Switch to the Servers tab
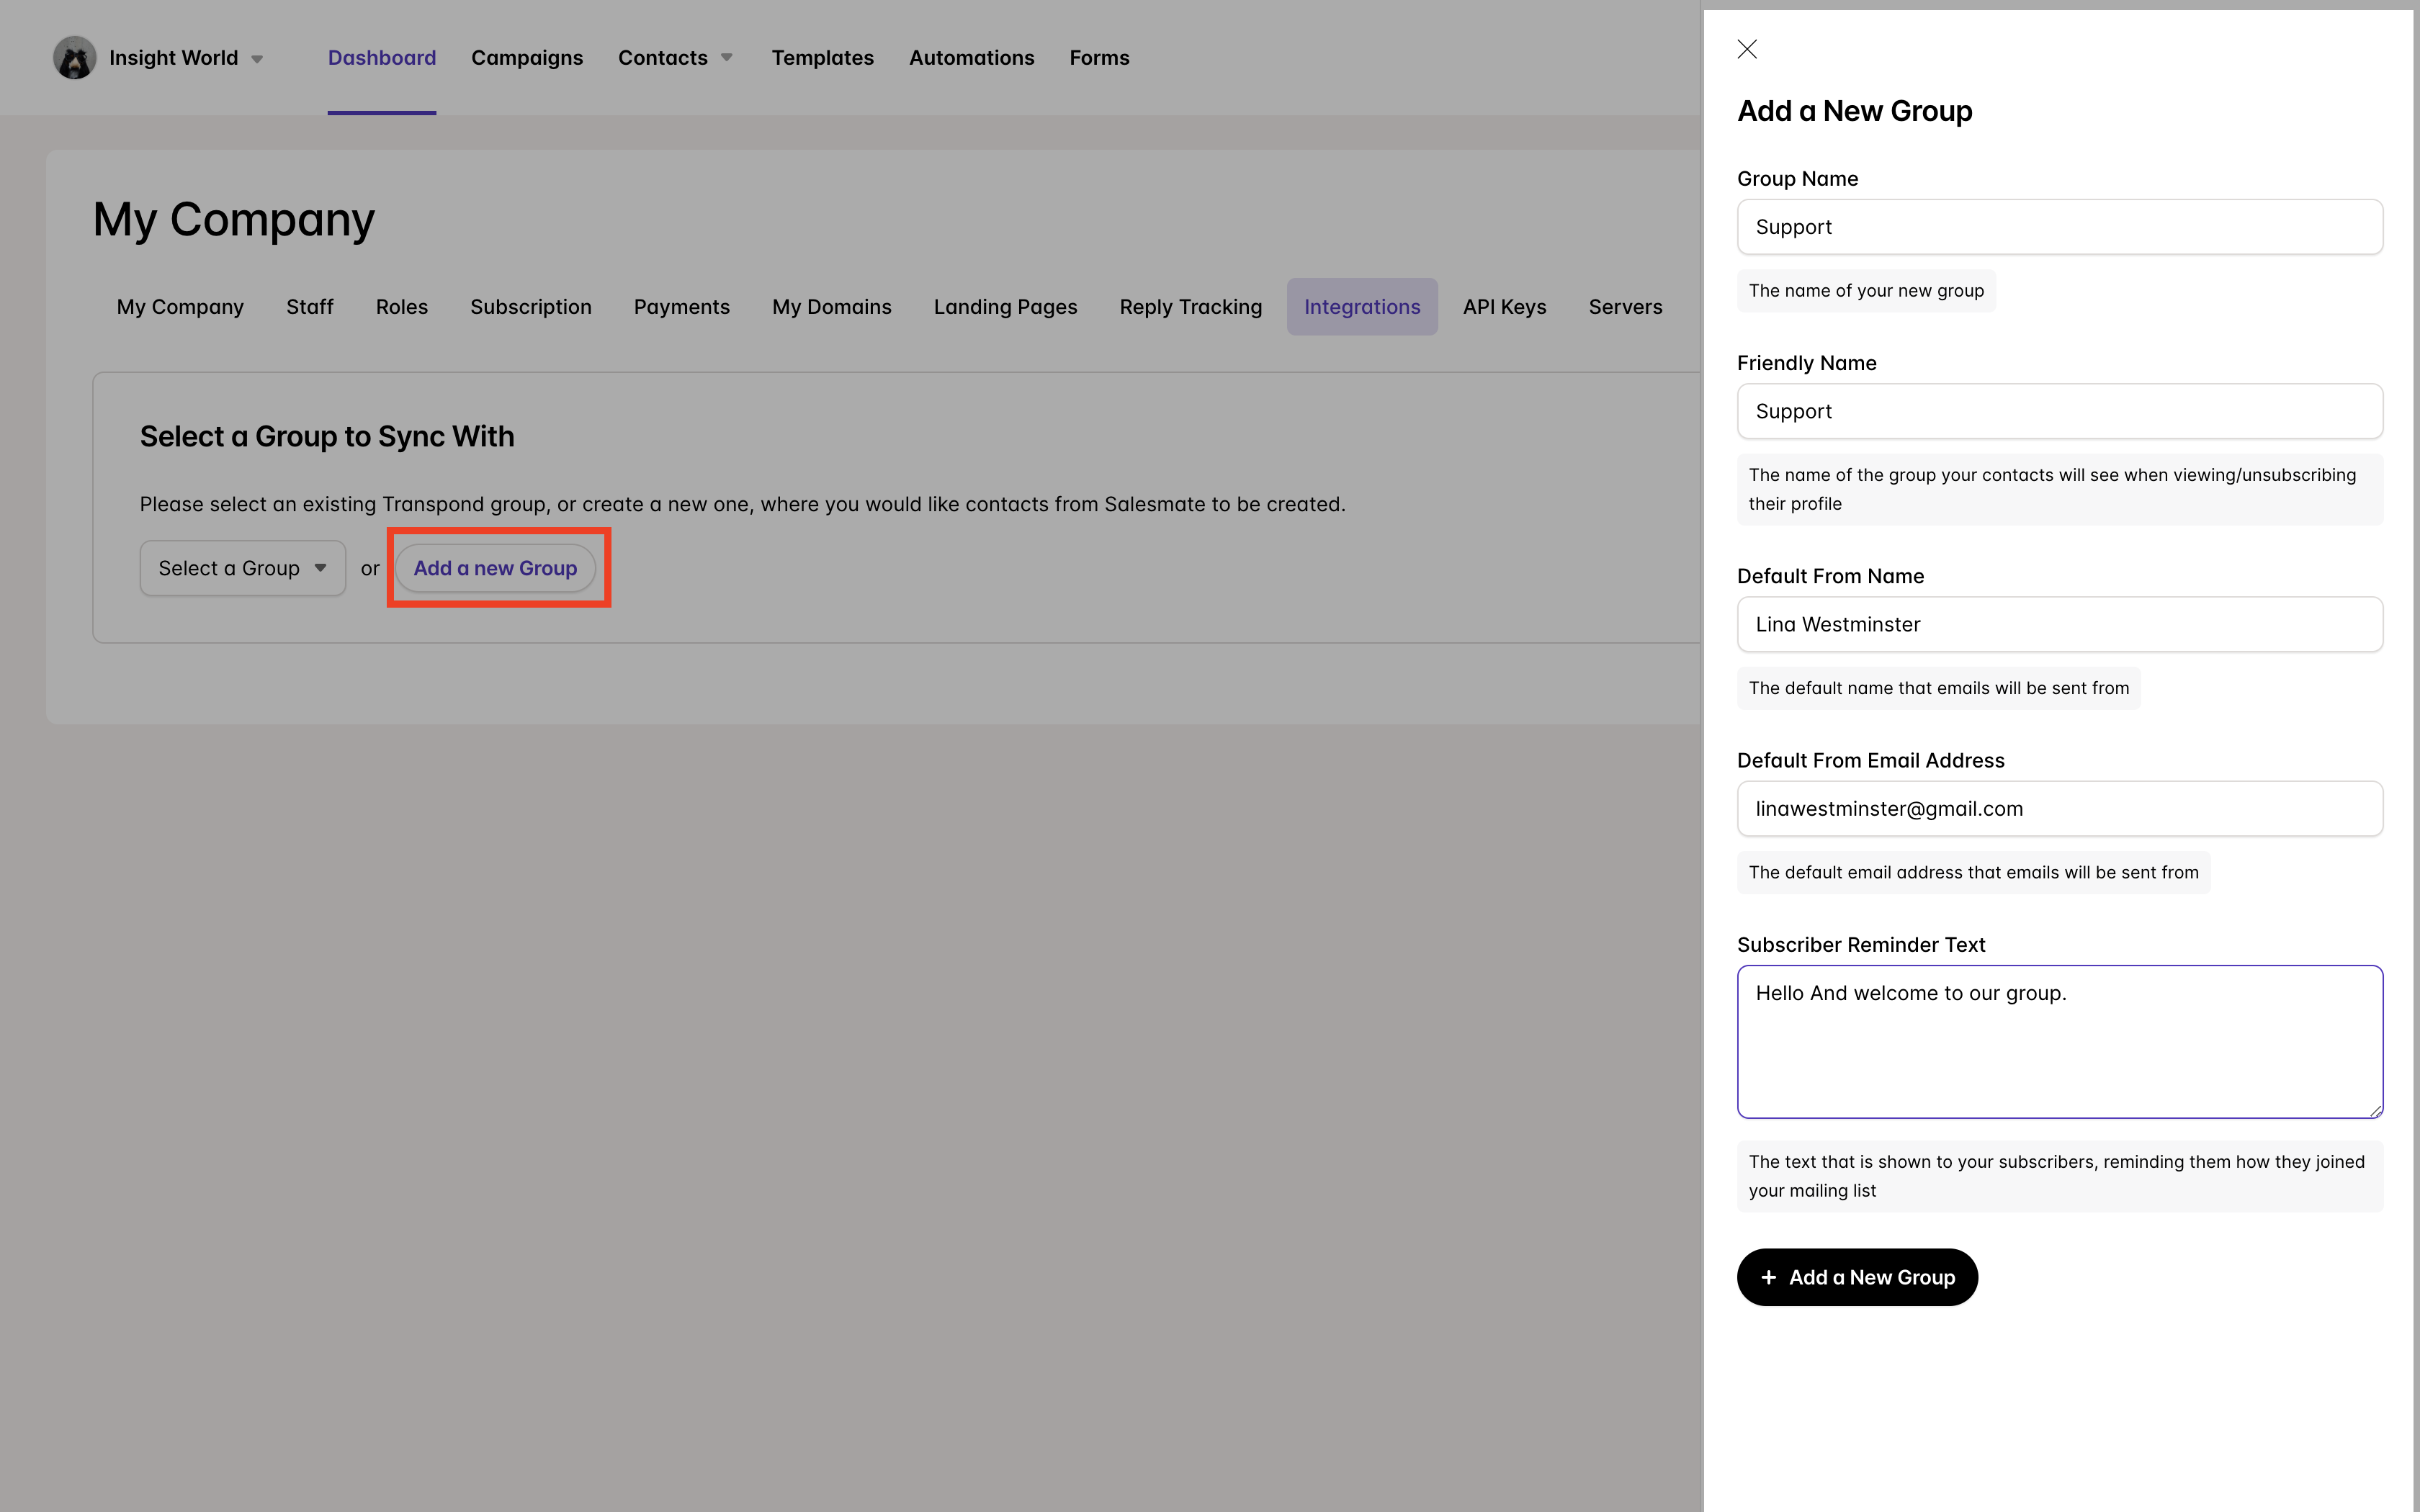This screenshot has width=2420, height=1512. pyautogui.click(x=1626, y=307)
